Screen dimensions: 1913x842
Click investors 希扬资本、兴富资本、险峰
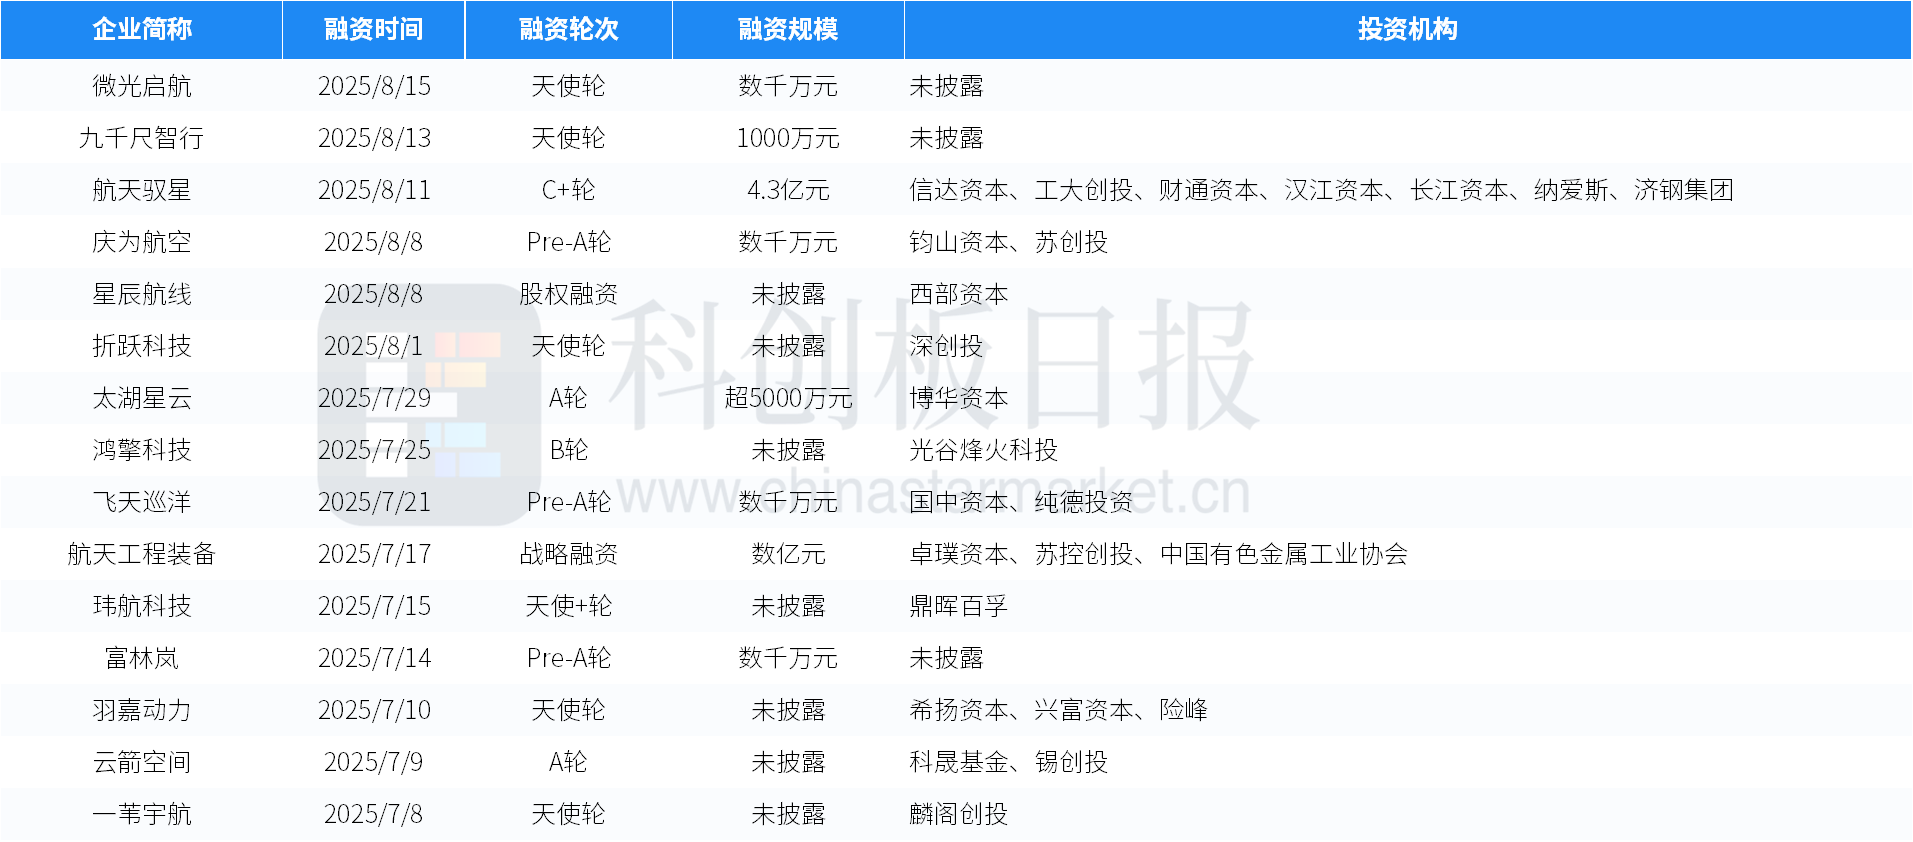pyautogui.click(x=1058, y=710)
